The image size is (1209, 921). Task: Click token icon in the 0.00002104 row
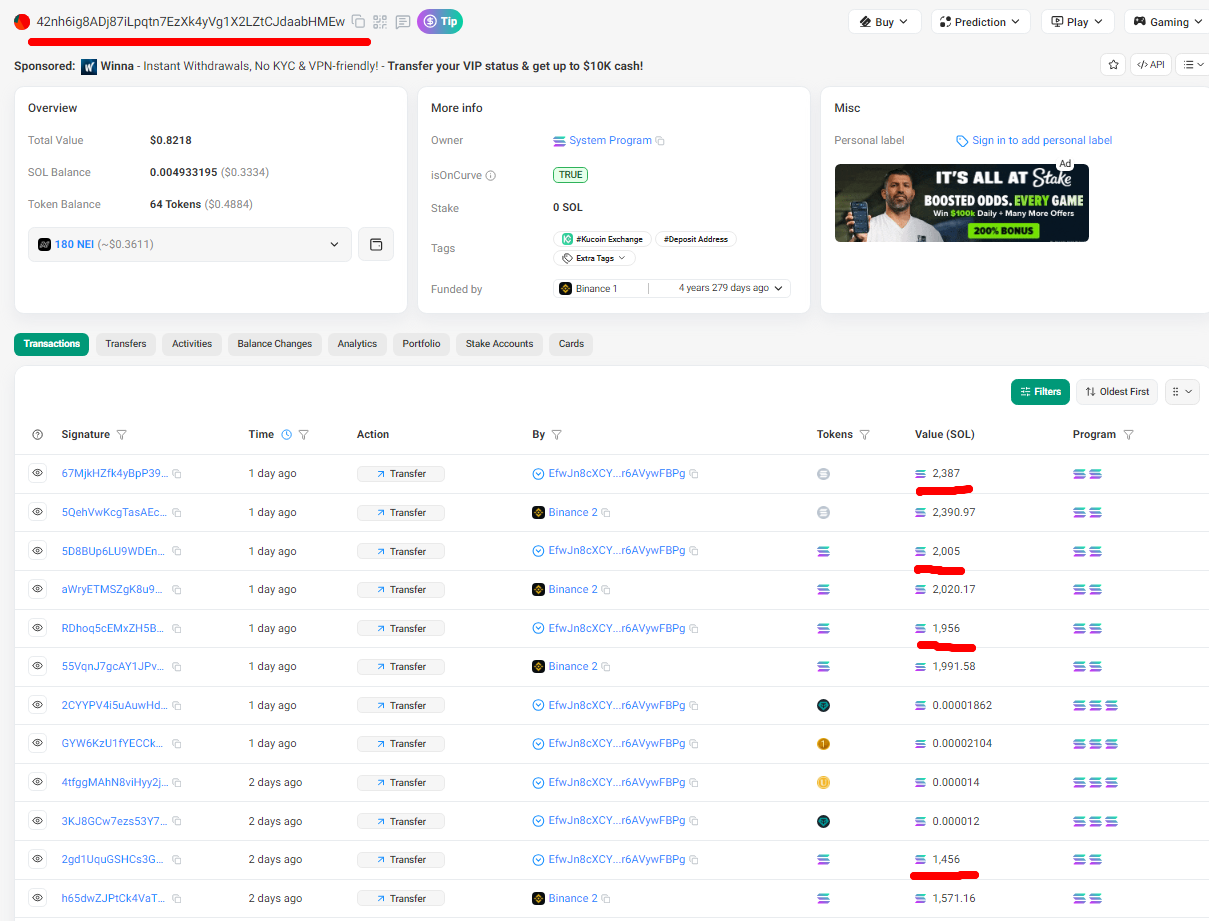[x=824, y=744]
